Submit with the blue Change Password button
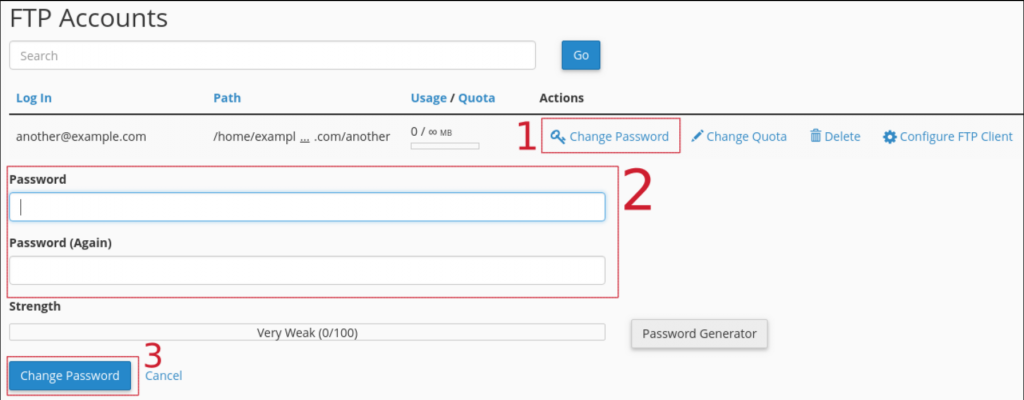Viewport: 1024px width, 400px height. coord(70,376)
